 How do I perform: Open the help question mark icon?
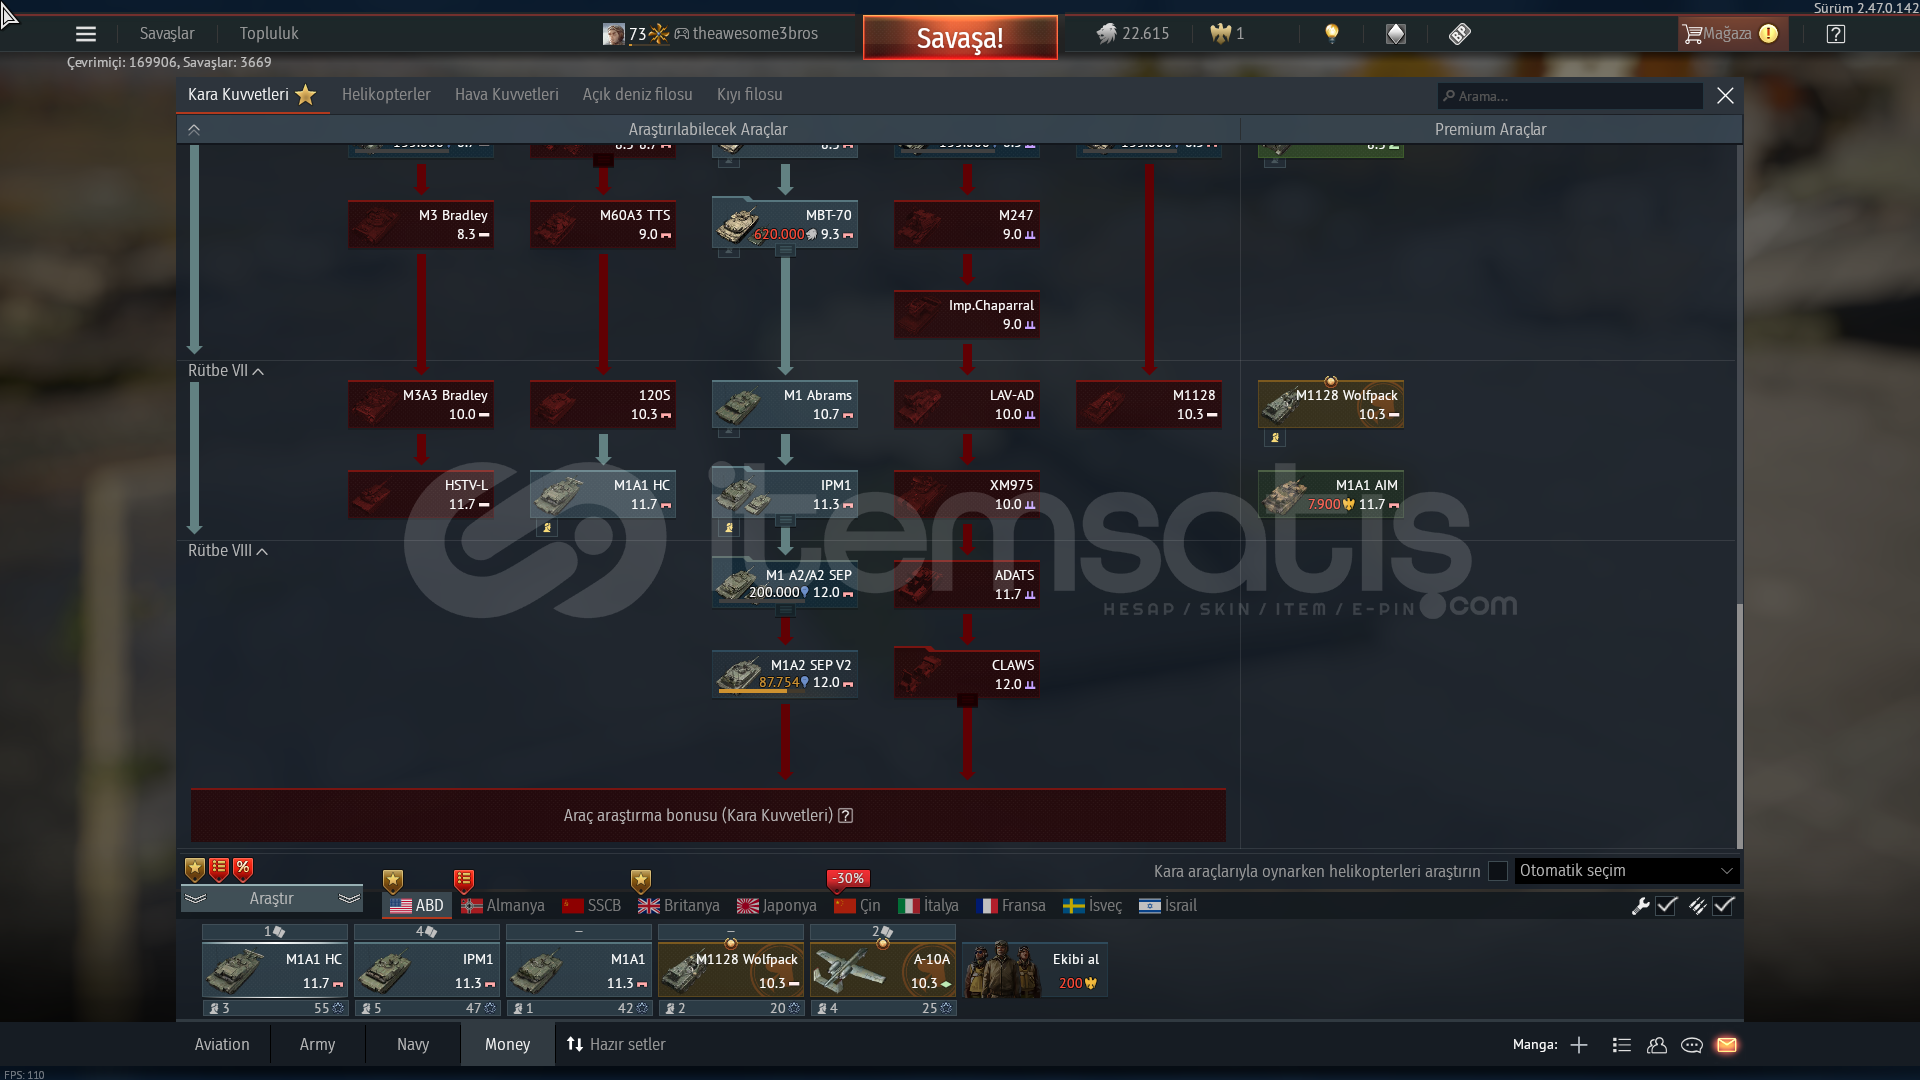pyautogui.click(x=1835, y=34)
